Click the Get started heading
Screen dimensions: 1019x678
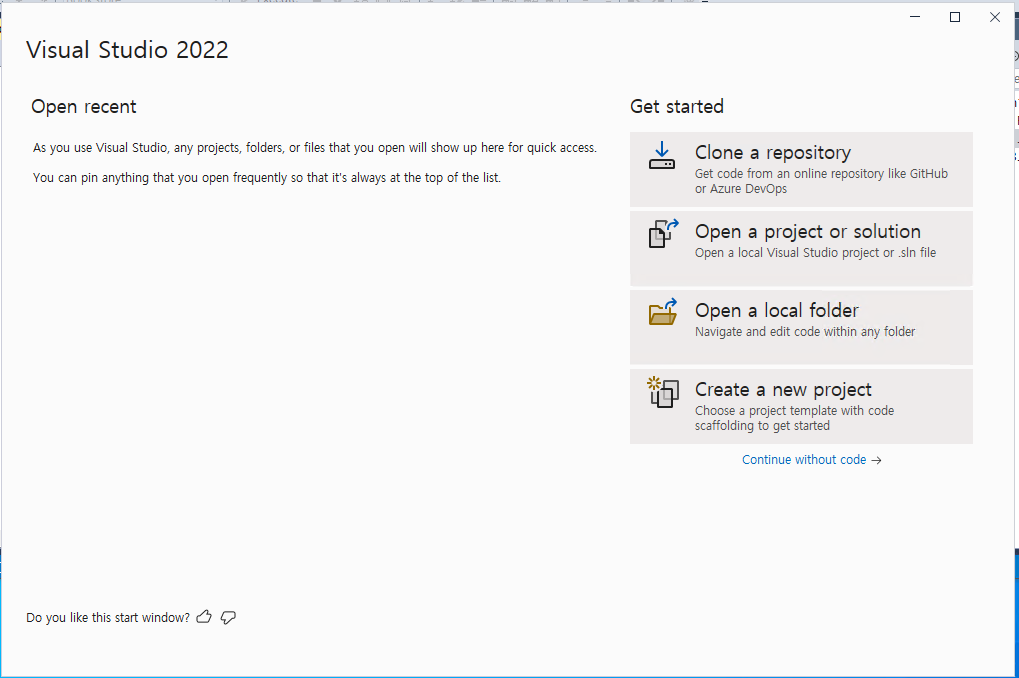677,107
